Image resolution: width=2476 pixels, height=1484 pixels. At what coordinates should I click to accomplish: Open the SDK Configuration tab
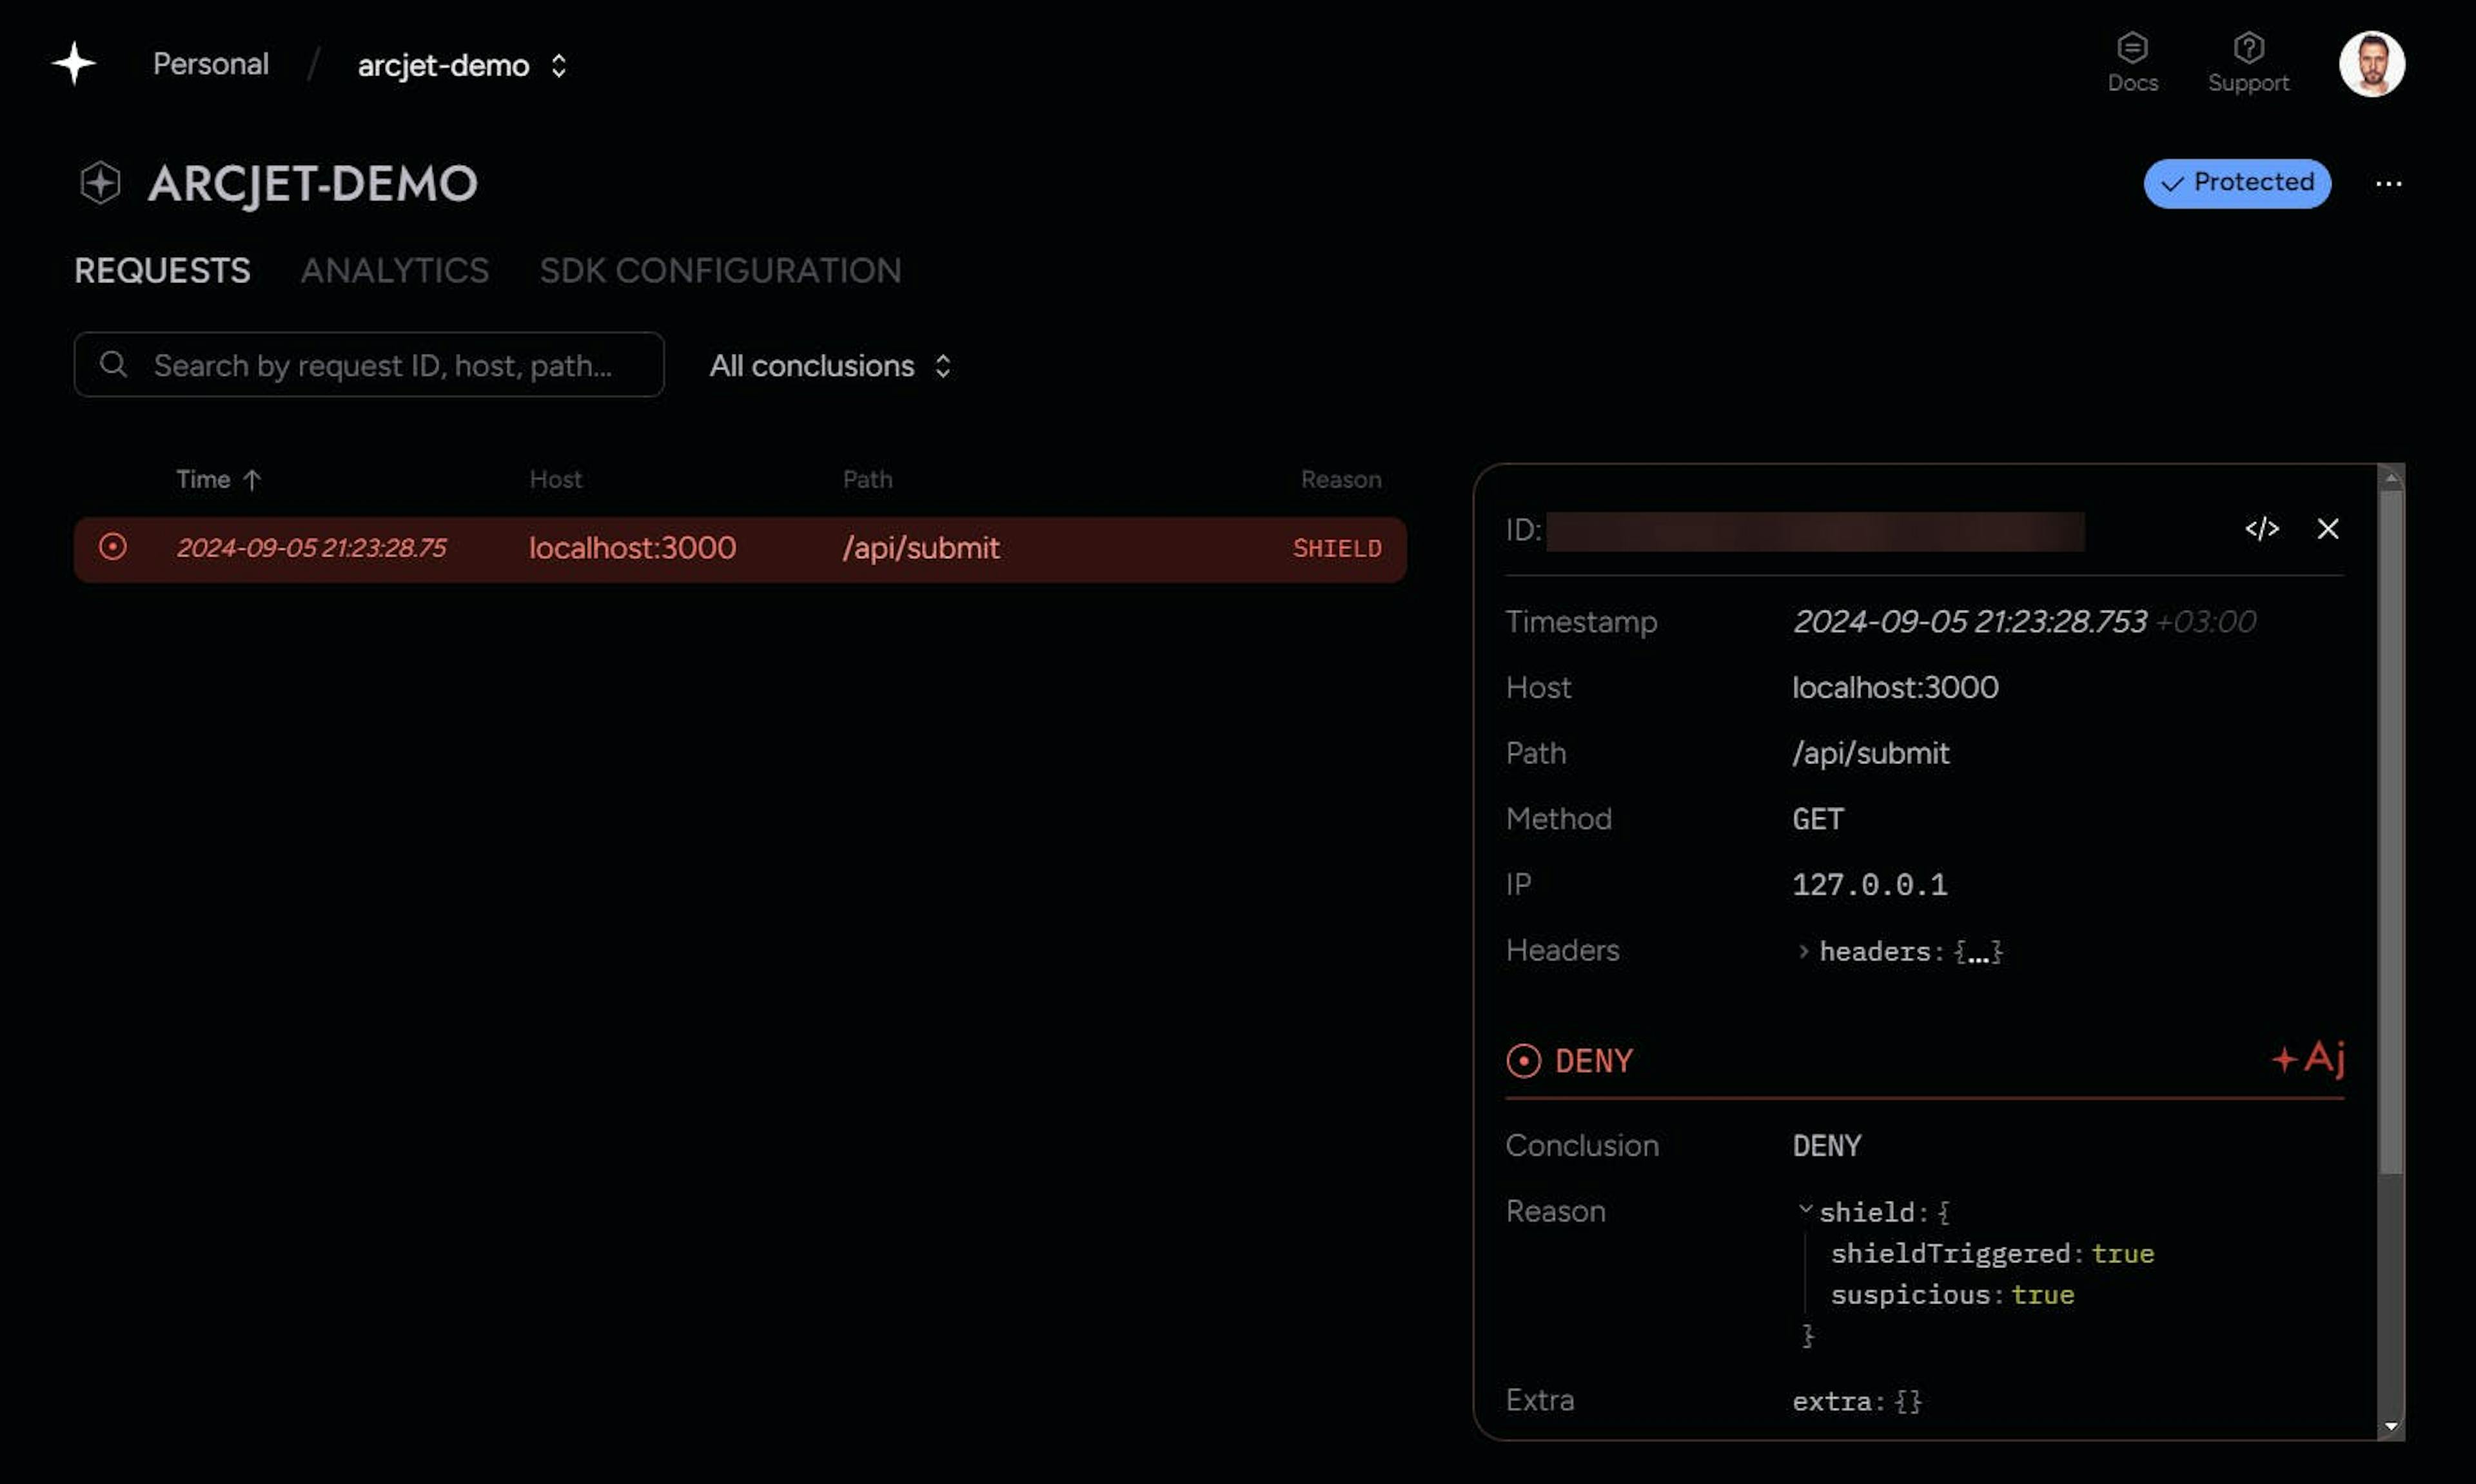(720, 271)
